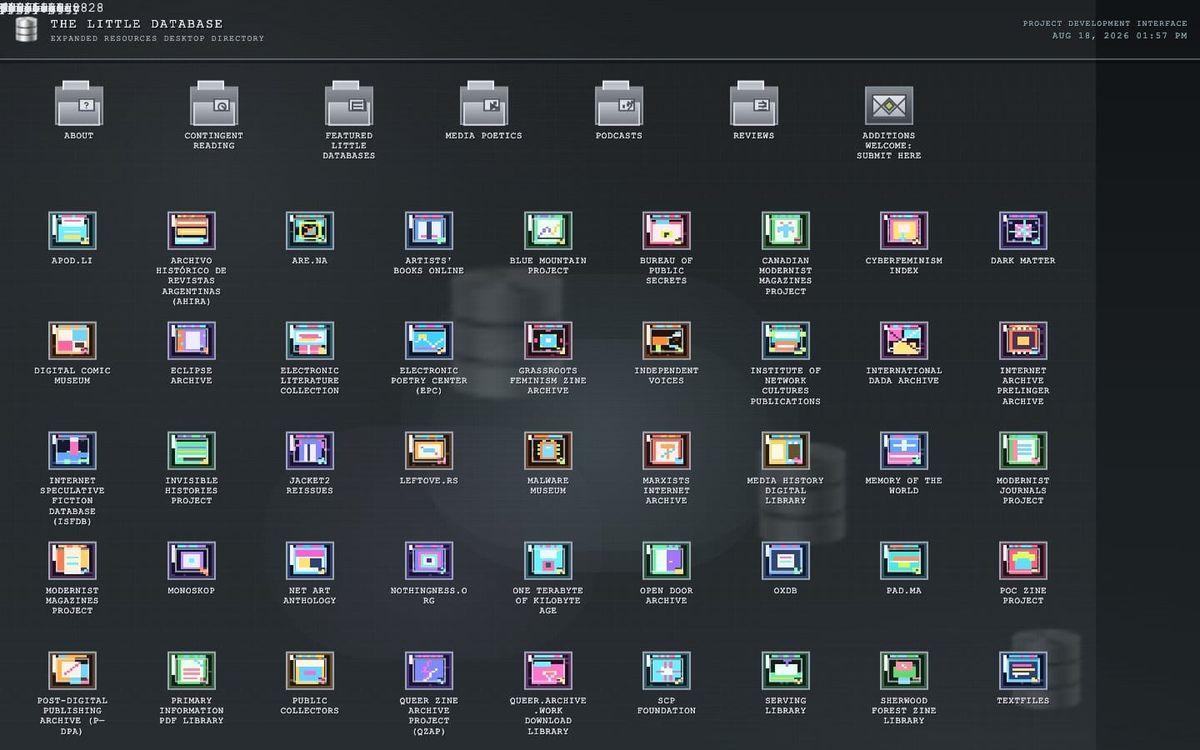Open the PAD.MA icon
The image size is (1200, 750).
click(905, 560)
